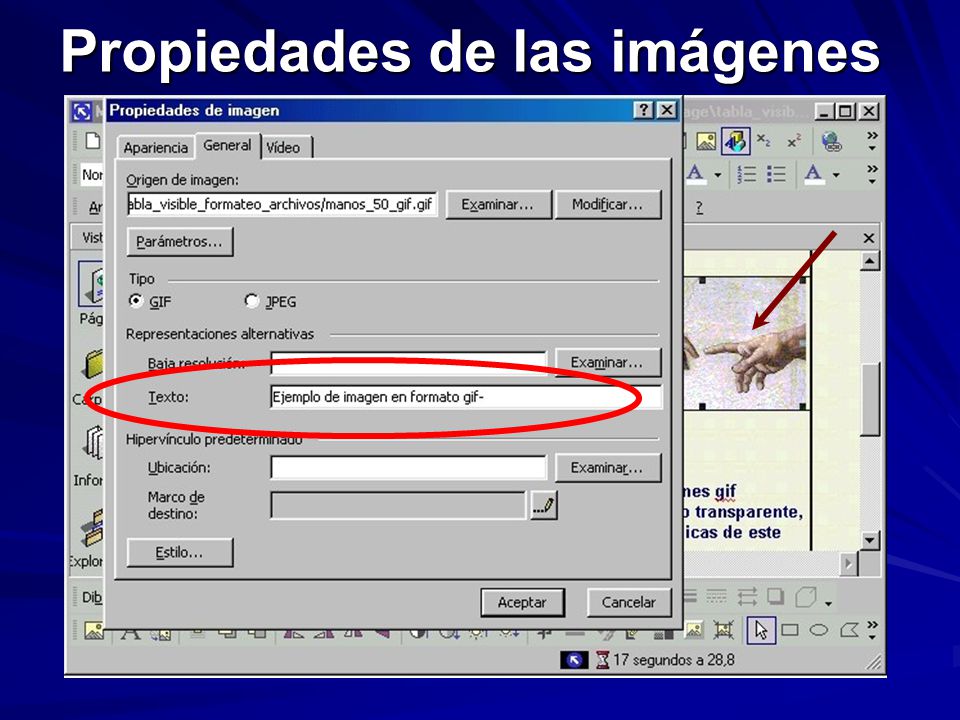Viewport: 960px width, 720px height.
Task: Apply subscript formatting in FrontPage toolbar
Action: (x=763, y=141)
